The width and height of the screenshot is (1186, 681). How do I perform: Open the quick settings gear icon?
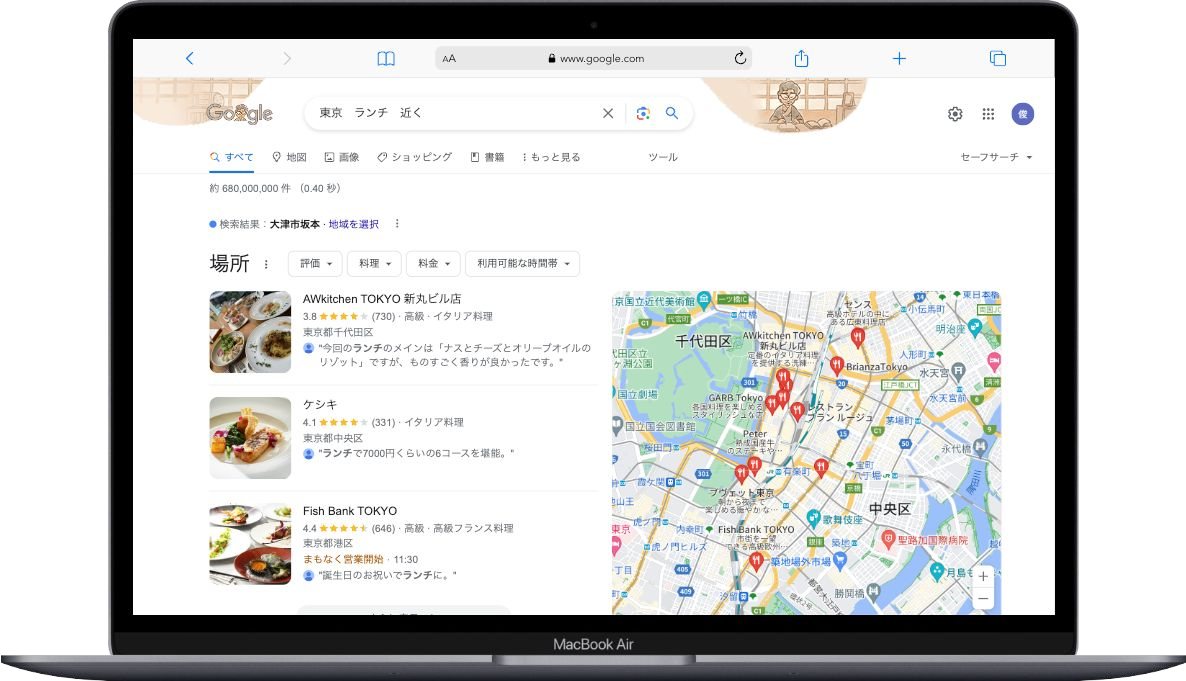pos(955,114)
